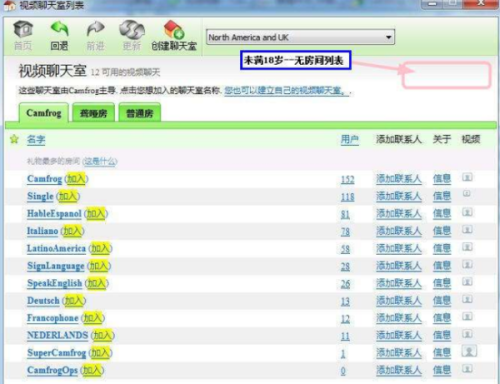The width and height of the screenshot is (500, 384).
Task: Click 添加联系人 in the Italiano row
Action: pyautogui.click(x=399, y=231)
